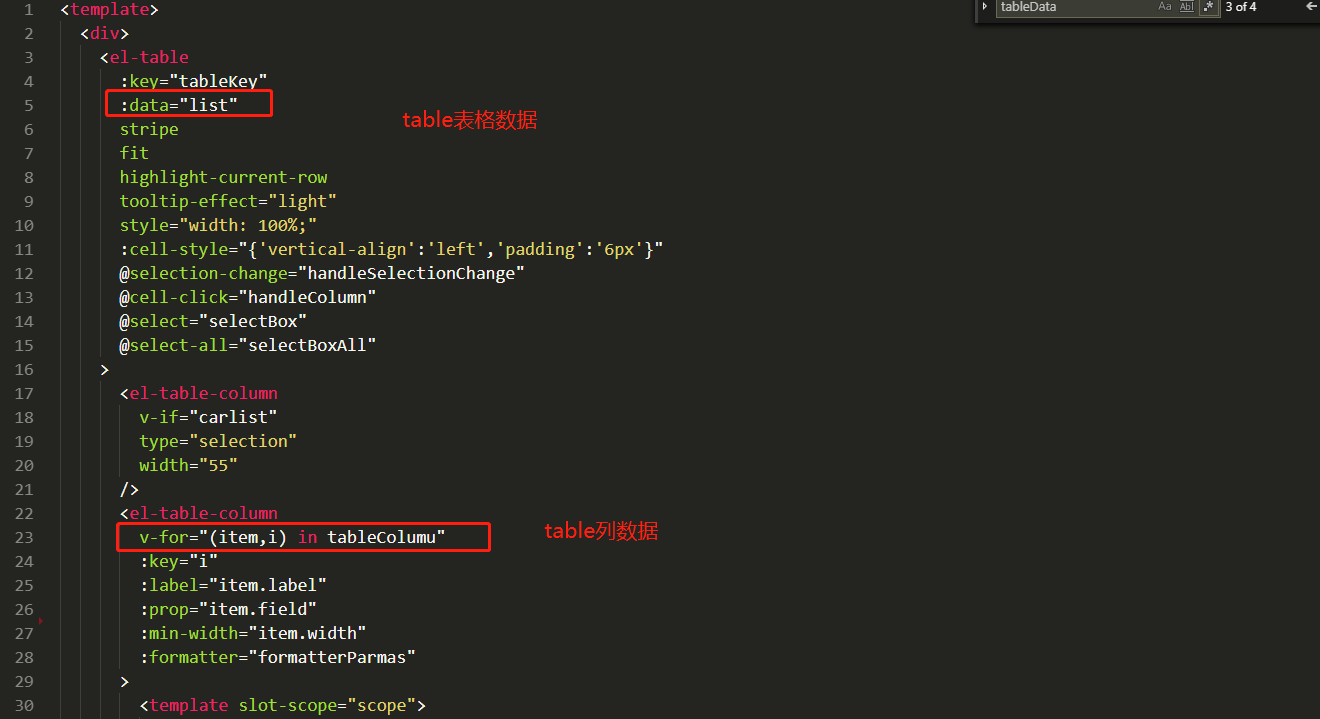Click the 'table表格数据' red annotation
Image resolution: width=1320 pixels, height=719 pixels.
pyautogui.click(x=470, y=120)
